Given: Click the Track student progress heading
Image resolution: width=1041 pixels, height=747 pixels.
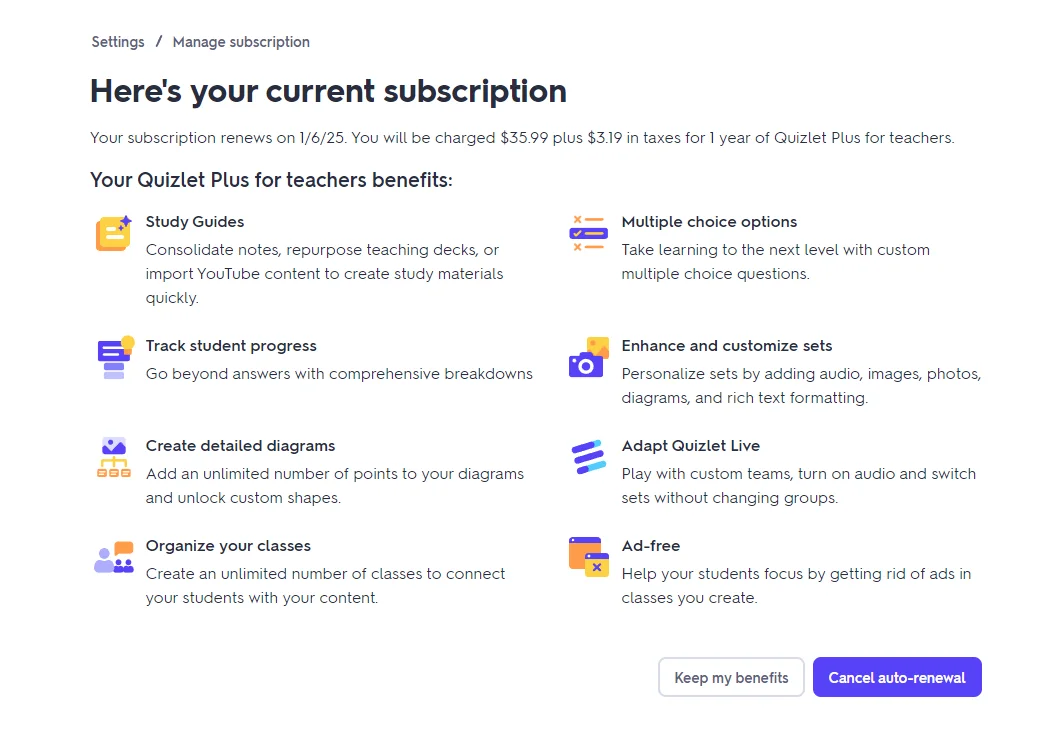Looking at the screenshot, I should [x=231, y=346].
